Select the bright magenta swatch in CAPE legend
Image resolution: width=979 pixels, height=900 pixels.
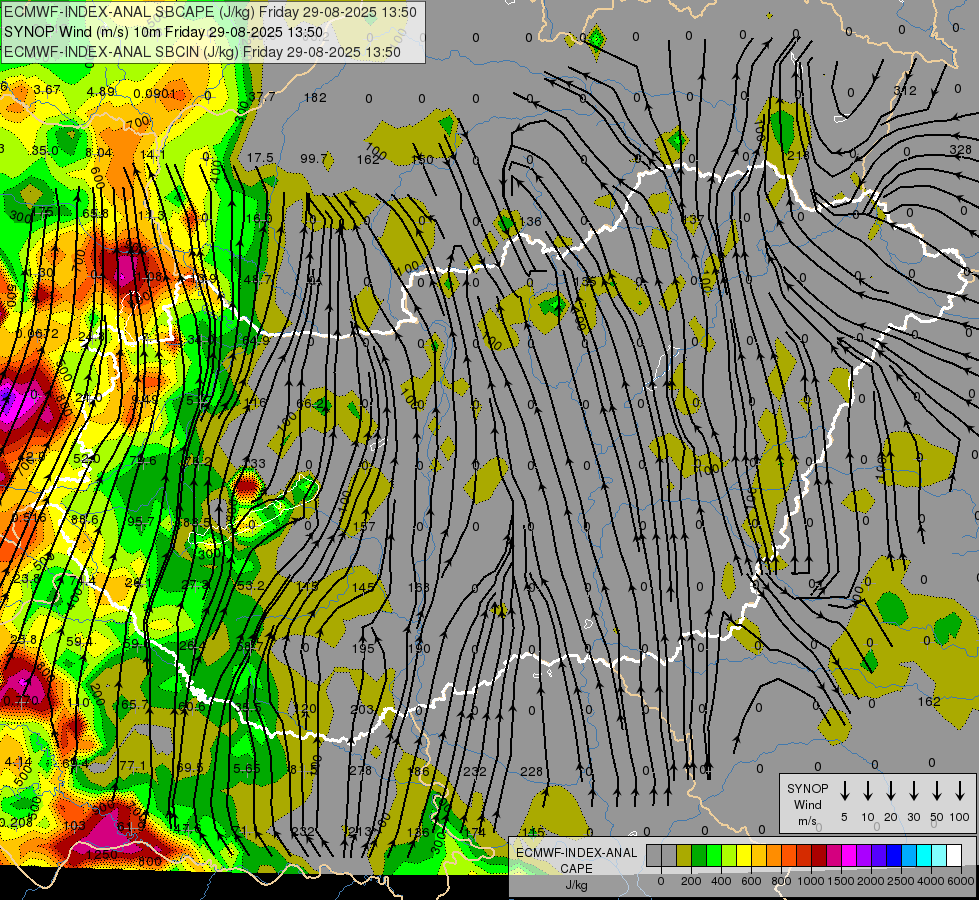pos(849,855)
